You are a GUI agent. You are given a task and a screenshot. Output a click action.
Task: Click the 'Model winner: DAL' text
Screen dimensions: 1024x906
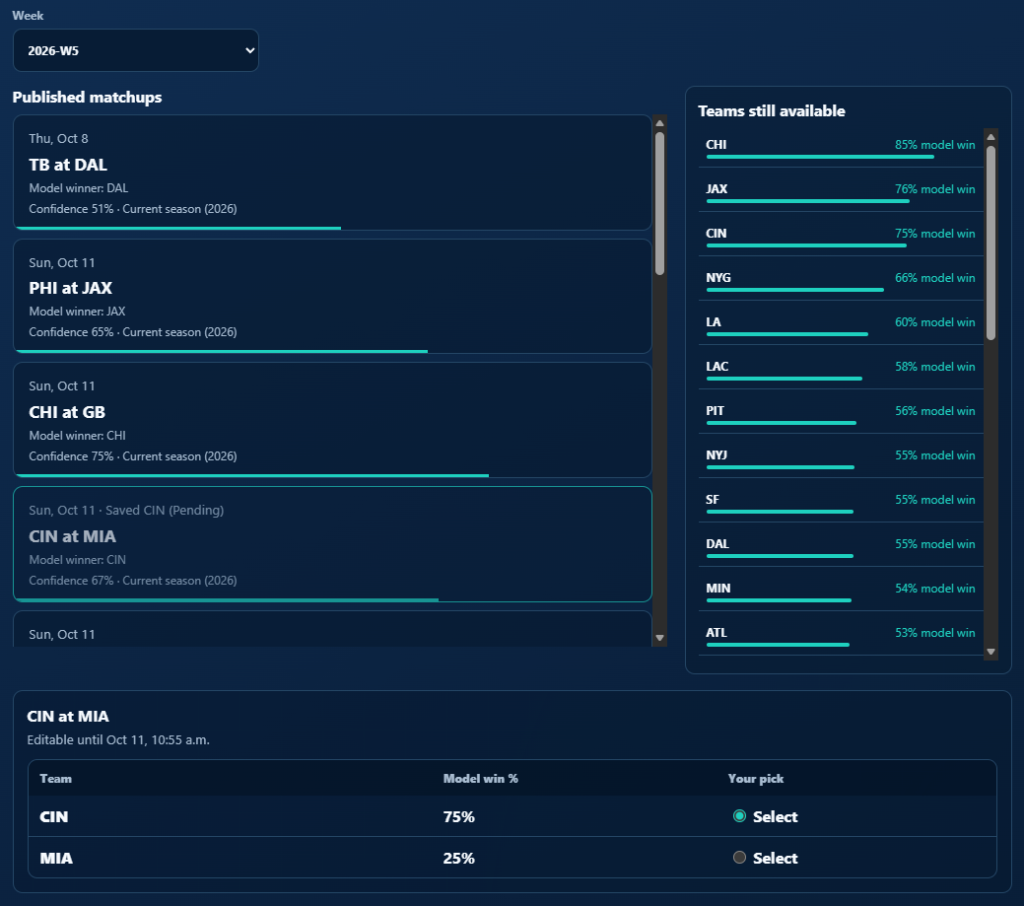click(x=78, y=188)
